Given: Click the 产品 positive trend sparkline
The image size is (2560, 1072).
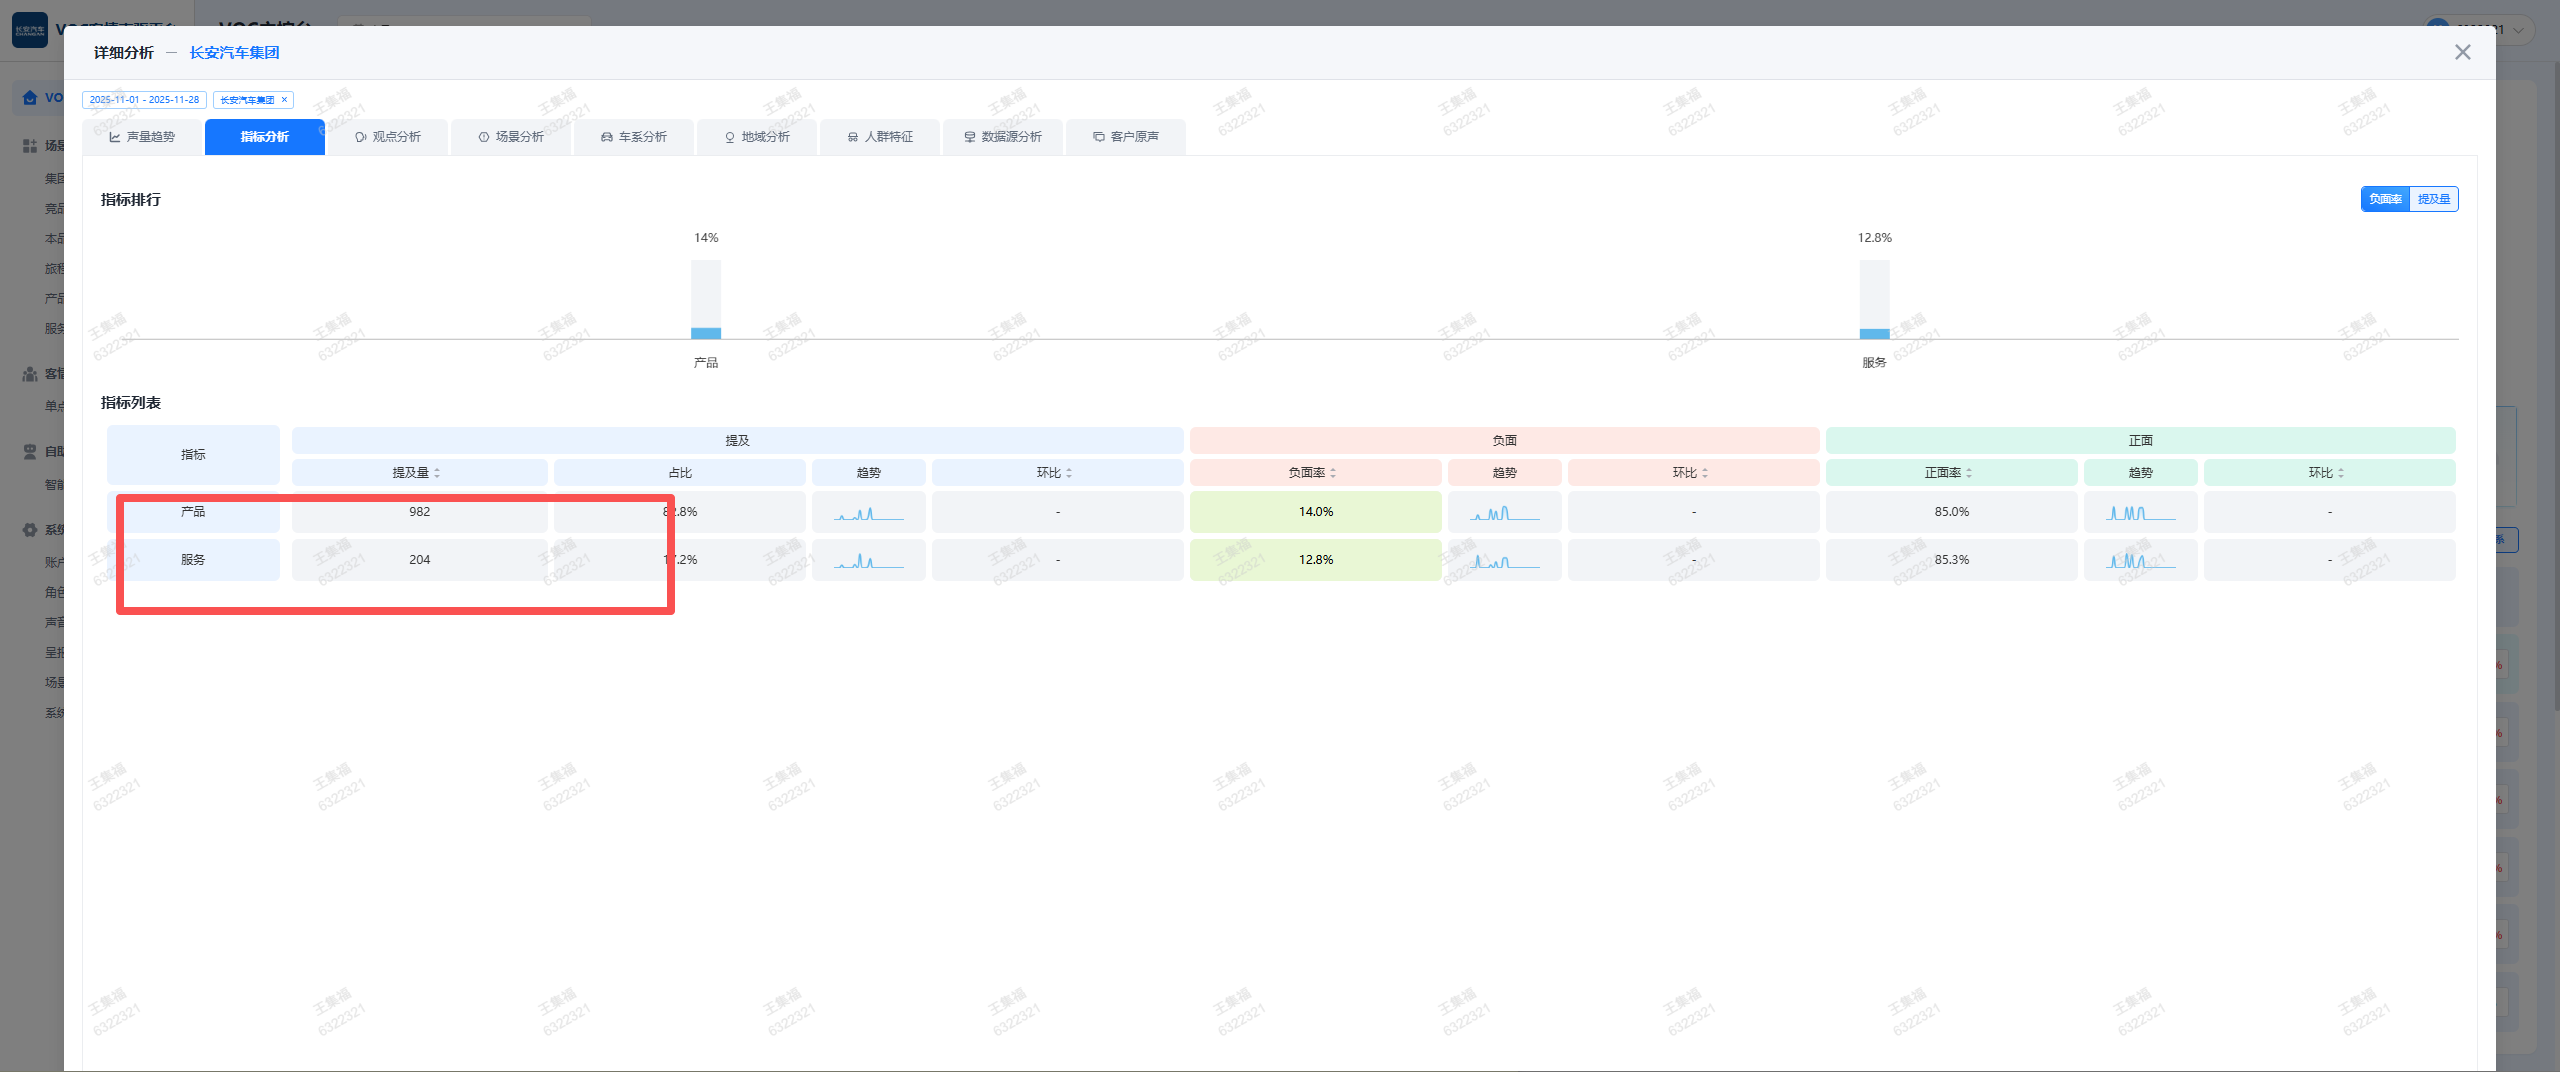Looking at the screenshot, I should [x=2140, y=513].
